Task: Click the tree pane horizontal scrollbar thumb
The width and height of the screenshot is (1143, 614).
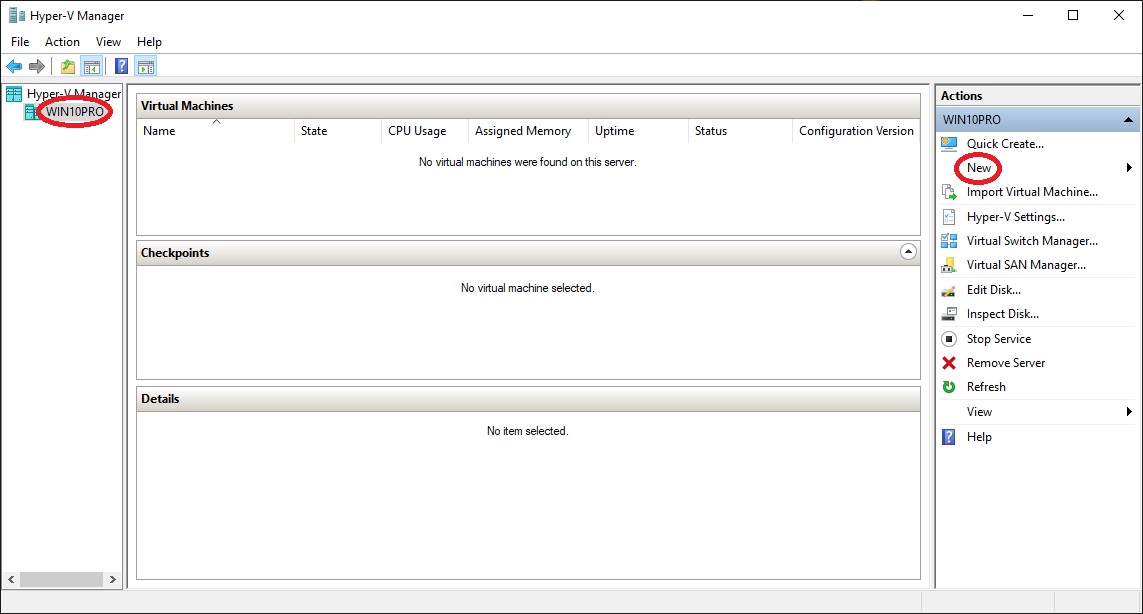Action: tap(61, 580)
